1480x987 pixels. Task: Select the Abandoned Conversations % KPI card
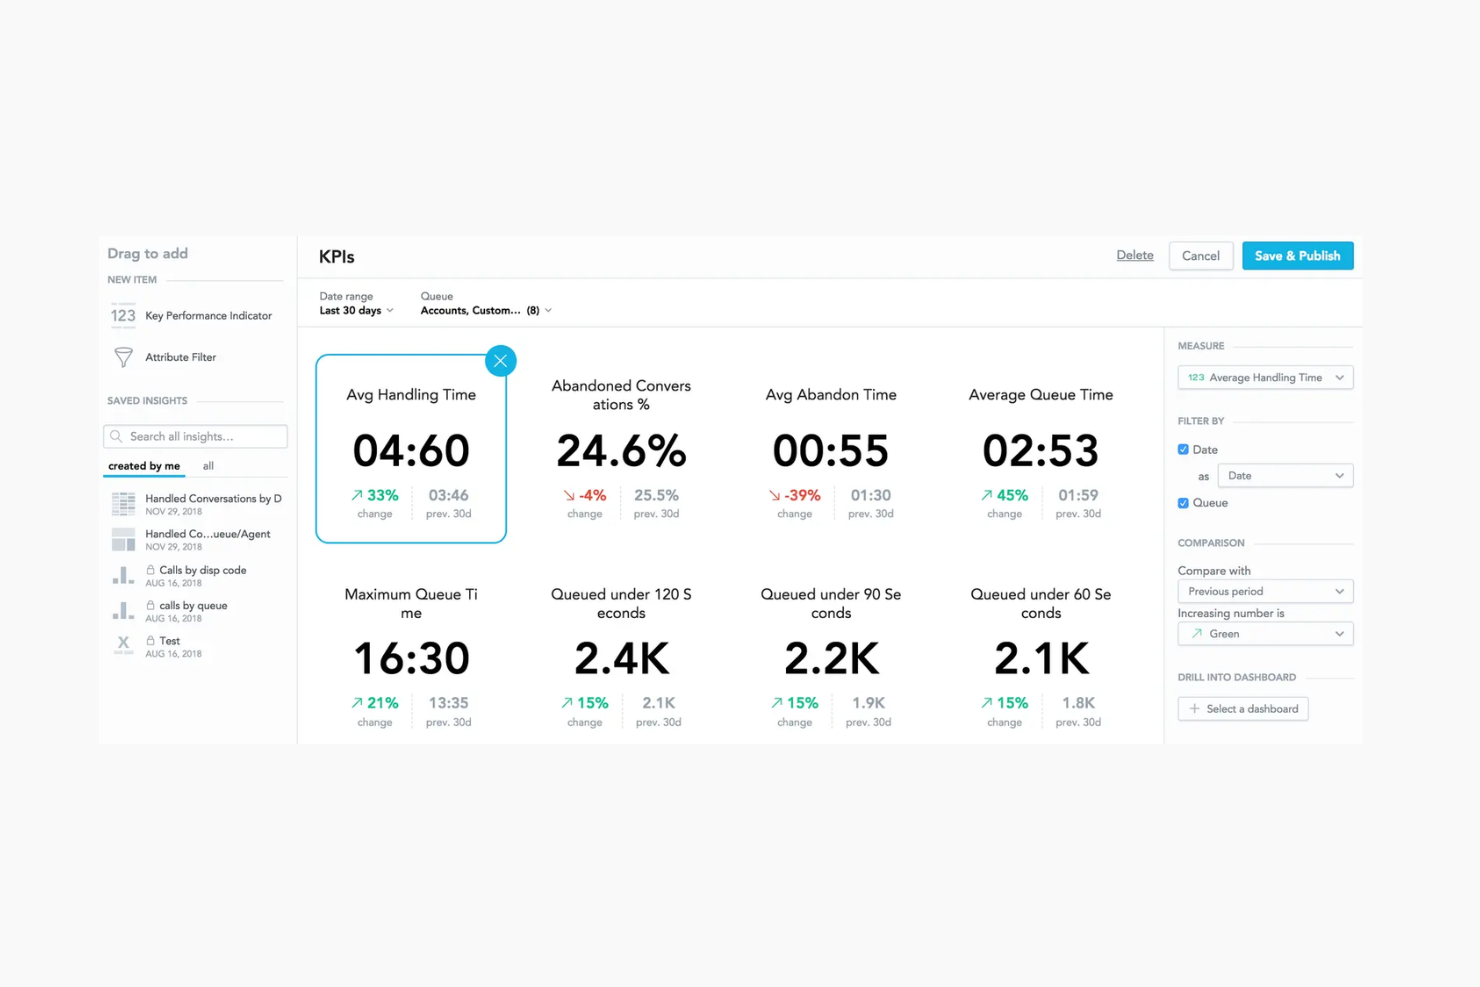coord(621,449)
